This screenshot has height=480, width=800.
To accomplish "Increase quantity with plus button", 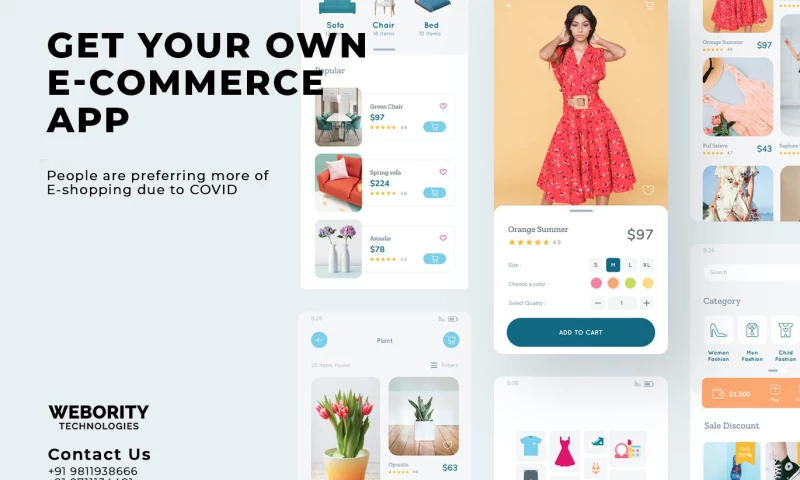I will pos(646,303).
